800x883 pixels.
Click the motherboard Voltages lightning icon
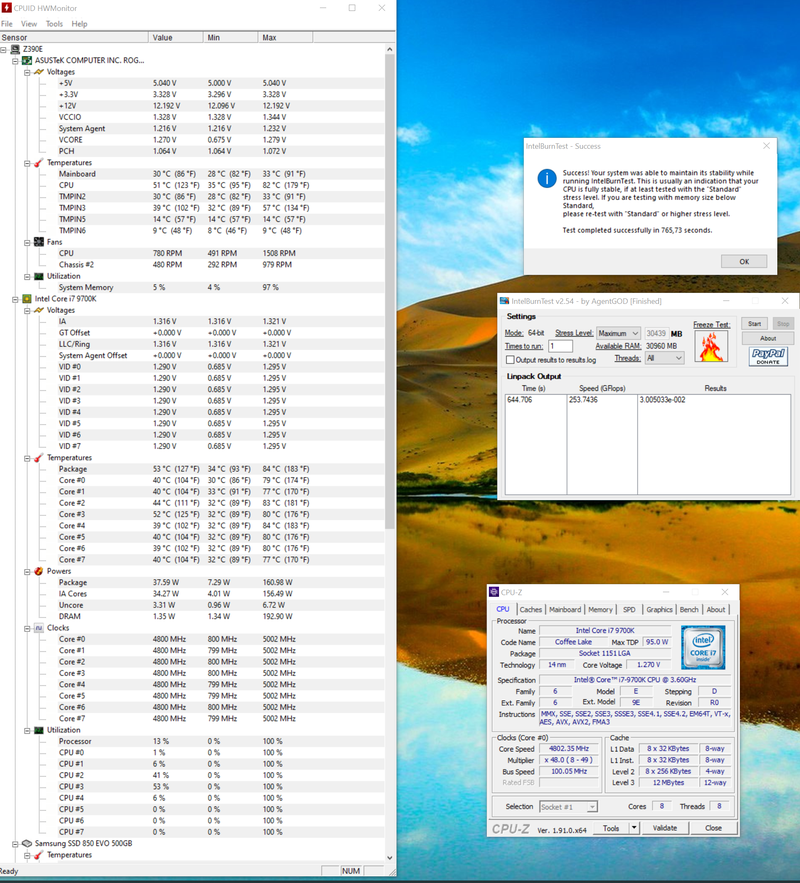tap(38, 72)
